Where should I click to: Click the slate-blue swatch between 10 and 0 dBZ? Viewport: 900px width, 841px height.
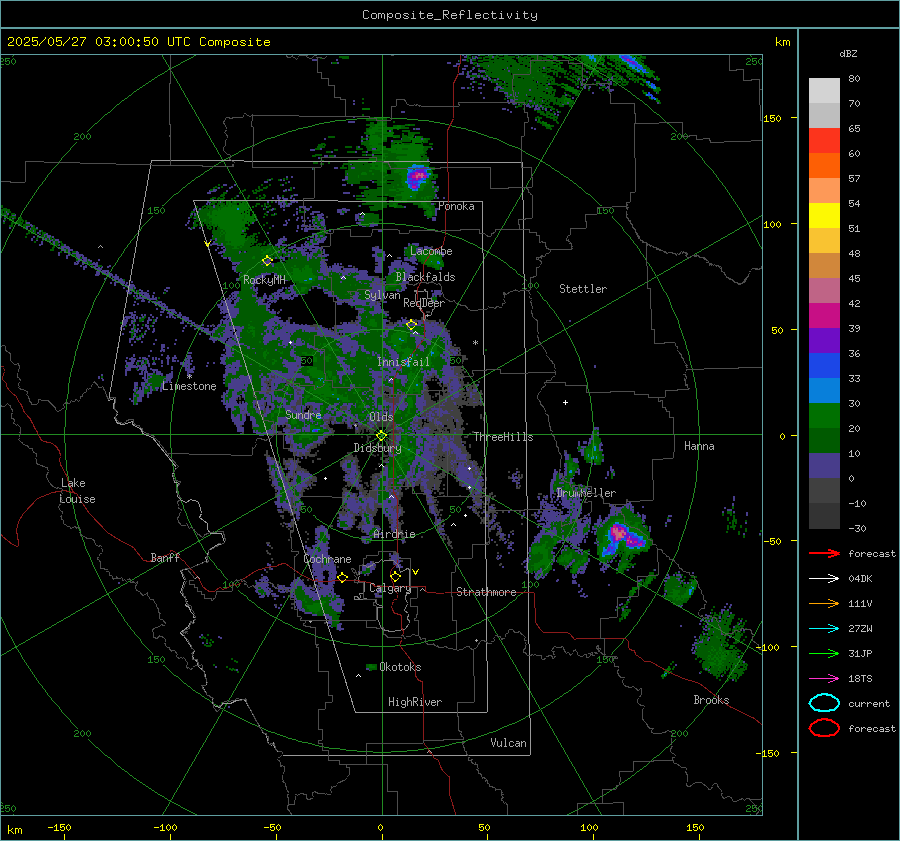824,466
